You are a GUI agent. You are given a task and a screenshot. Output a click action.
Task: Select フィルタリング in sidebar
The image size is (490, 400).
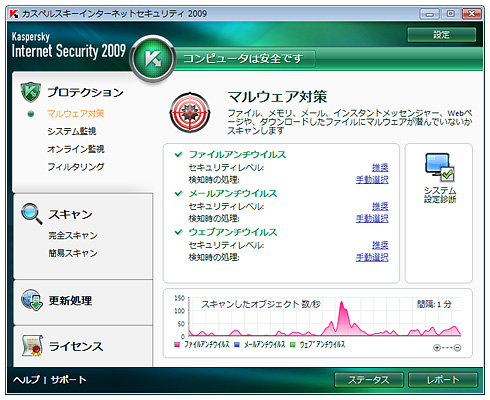coord(76,167)
